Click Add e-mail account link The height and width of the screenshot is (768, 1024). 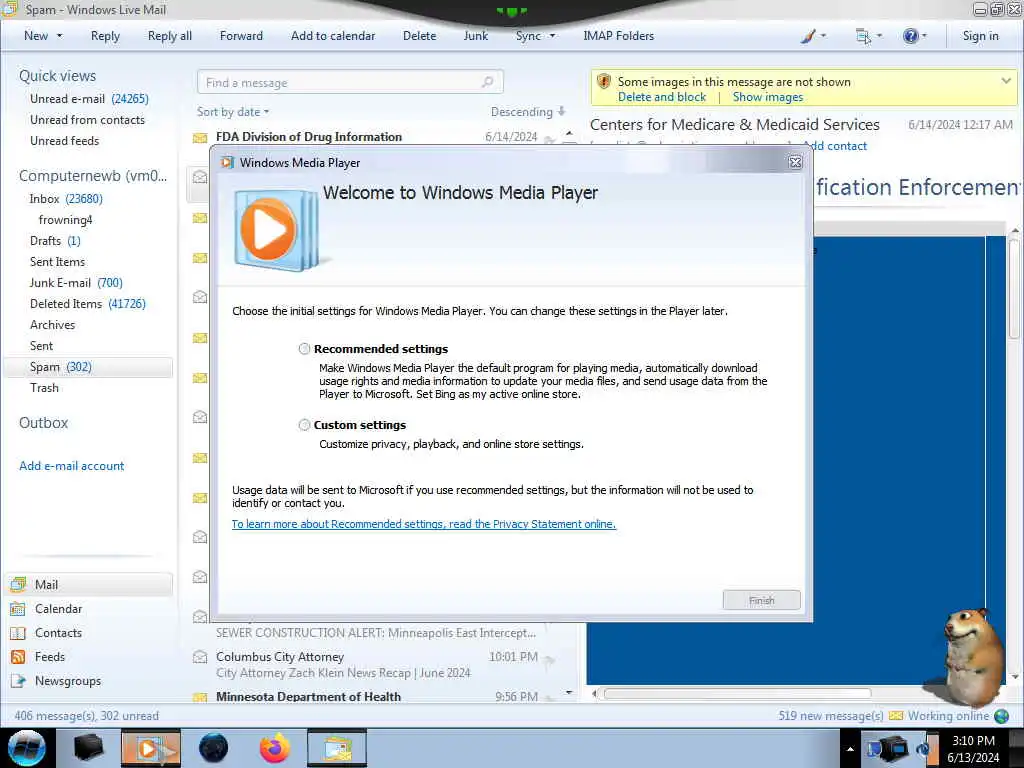tap(72, 466)
